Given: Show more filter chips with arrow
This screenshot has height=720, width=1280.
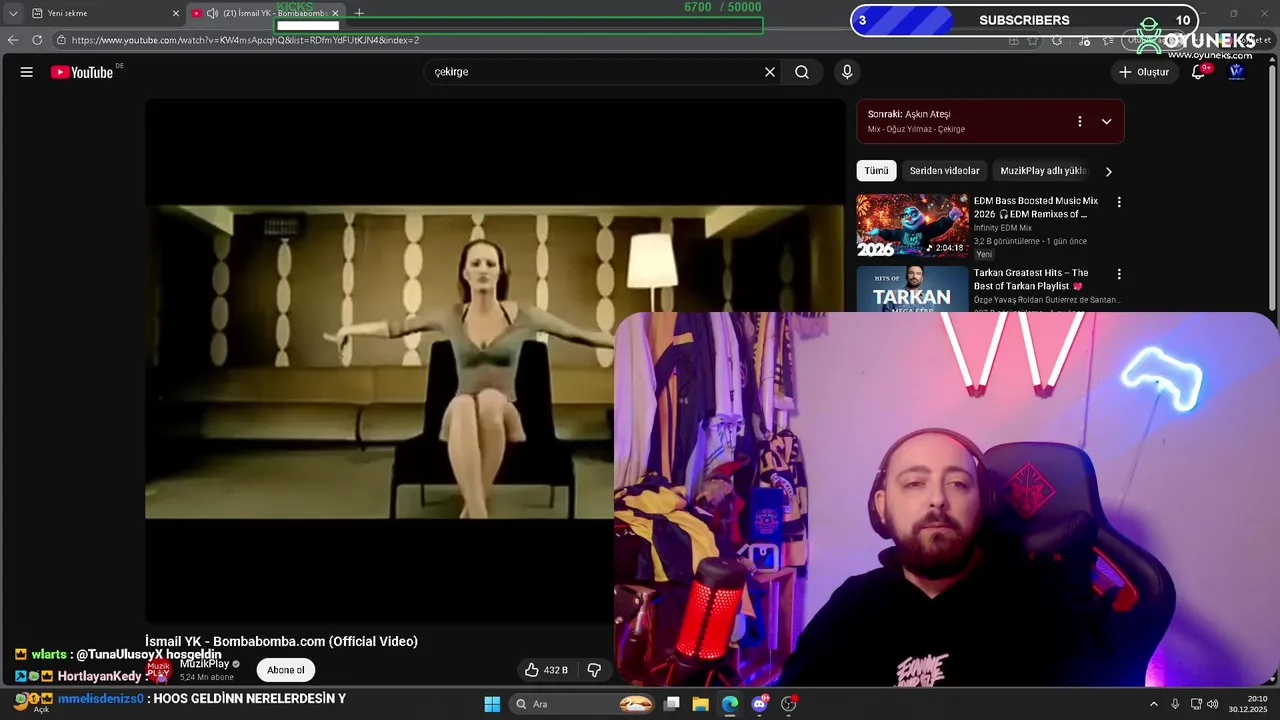Looking at the screenshot, I should tap(1108, 171).
